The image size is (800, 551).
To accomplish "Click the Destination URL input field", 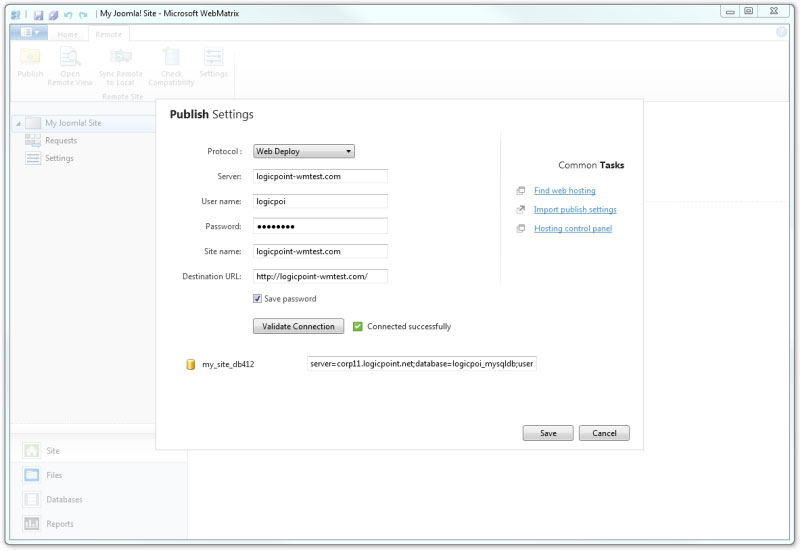I will click(320, 276).
